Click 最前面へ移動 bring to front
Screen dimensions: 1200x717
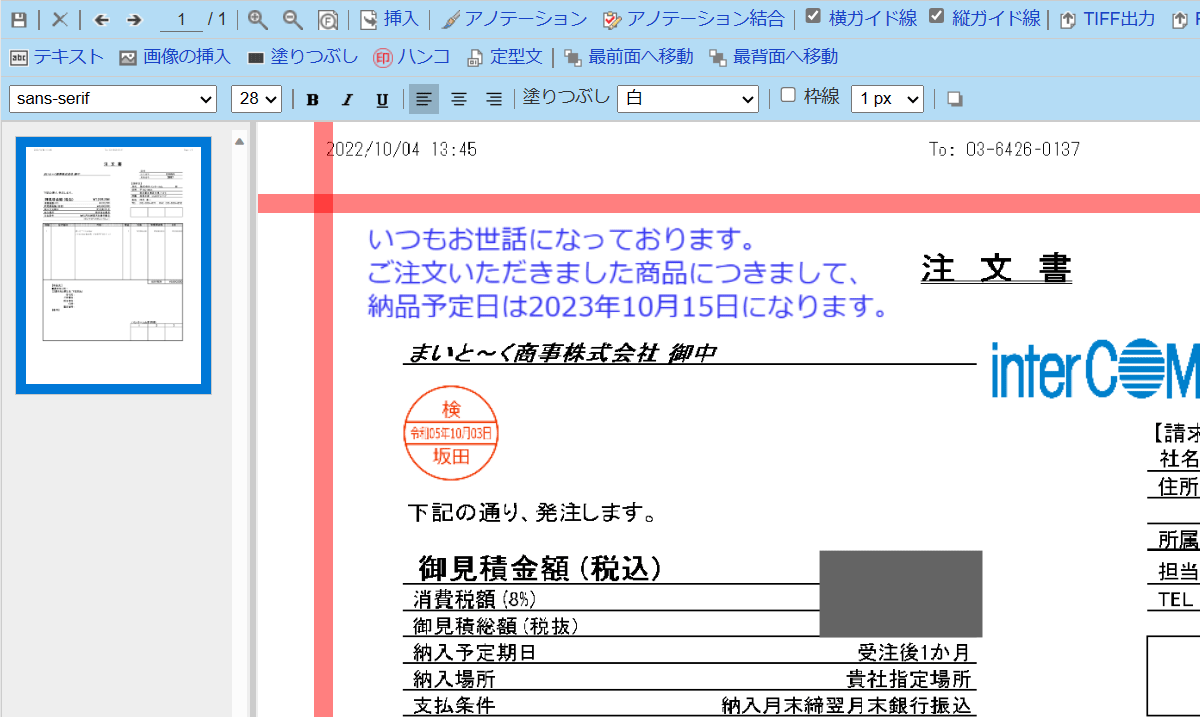(629, 57)
